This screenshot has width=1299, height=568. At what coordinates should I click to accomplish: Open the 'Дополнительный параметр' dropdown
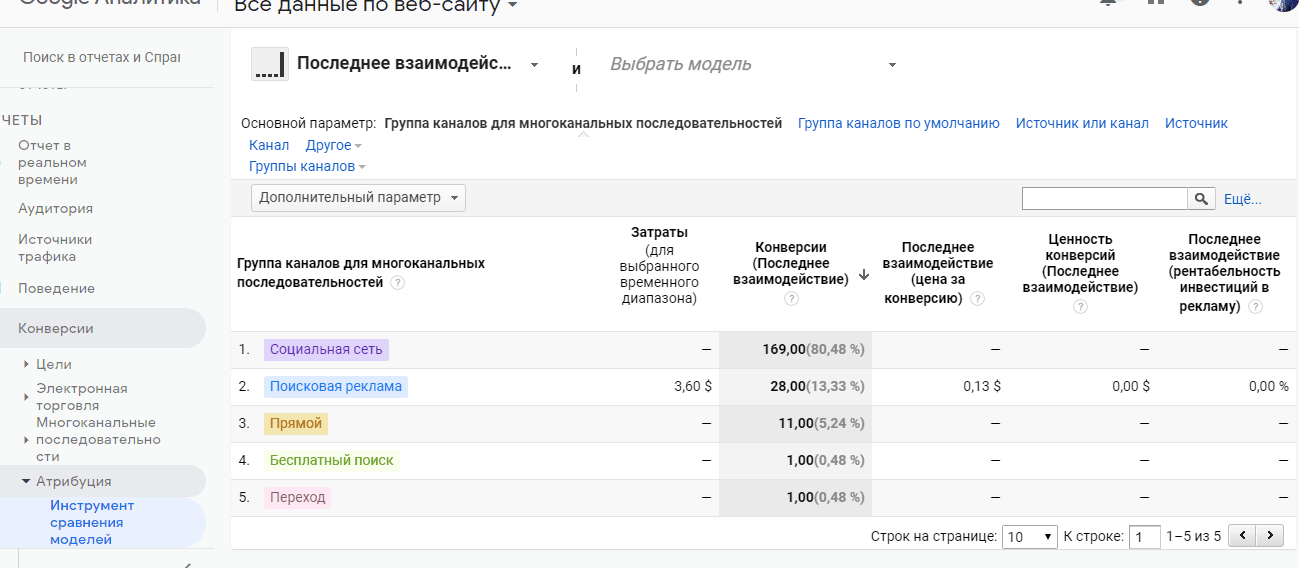358,198
